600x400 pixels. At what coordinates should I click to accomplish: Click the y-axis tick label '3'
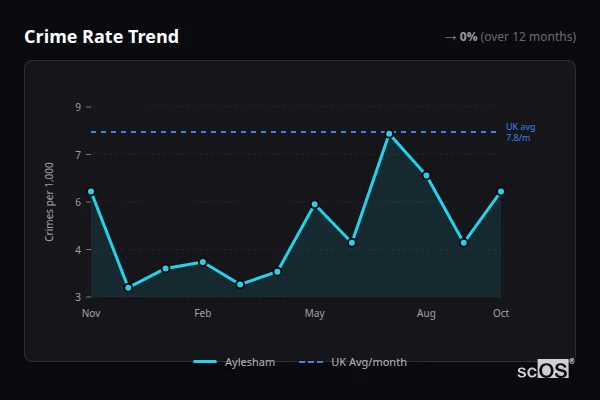[78, 297]
